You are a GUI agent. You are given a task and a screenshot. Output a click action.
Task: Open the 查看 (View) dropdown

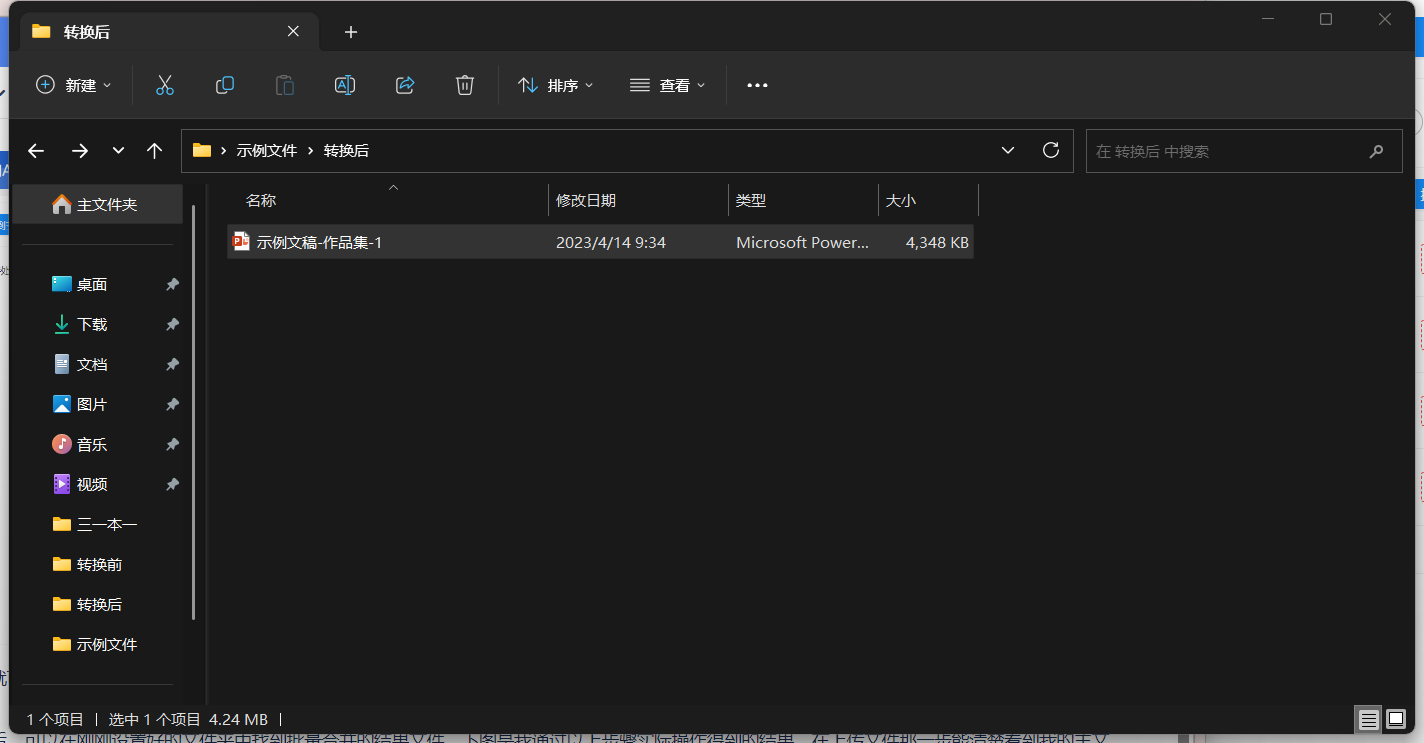pos(667,85)
